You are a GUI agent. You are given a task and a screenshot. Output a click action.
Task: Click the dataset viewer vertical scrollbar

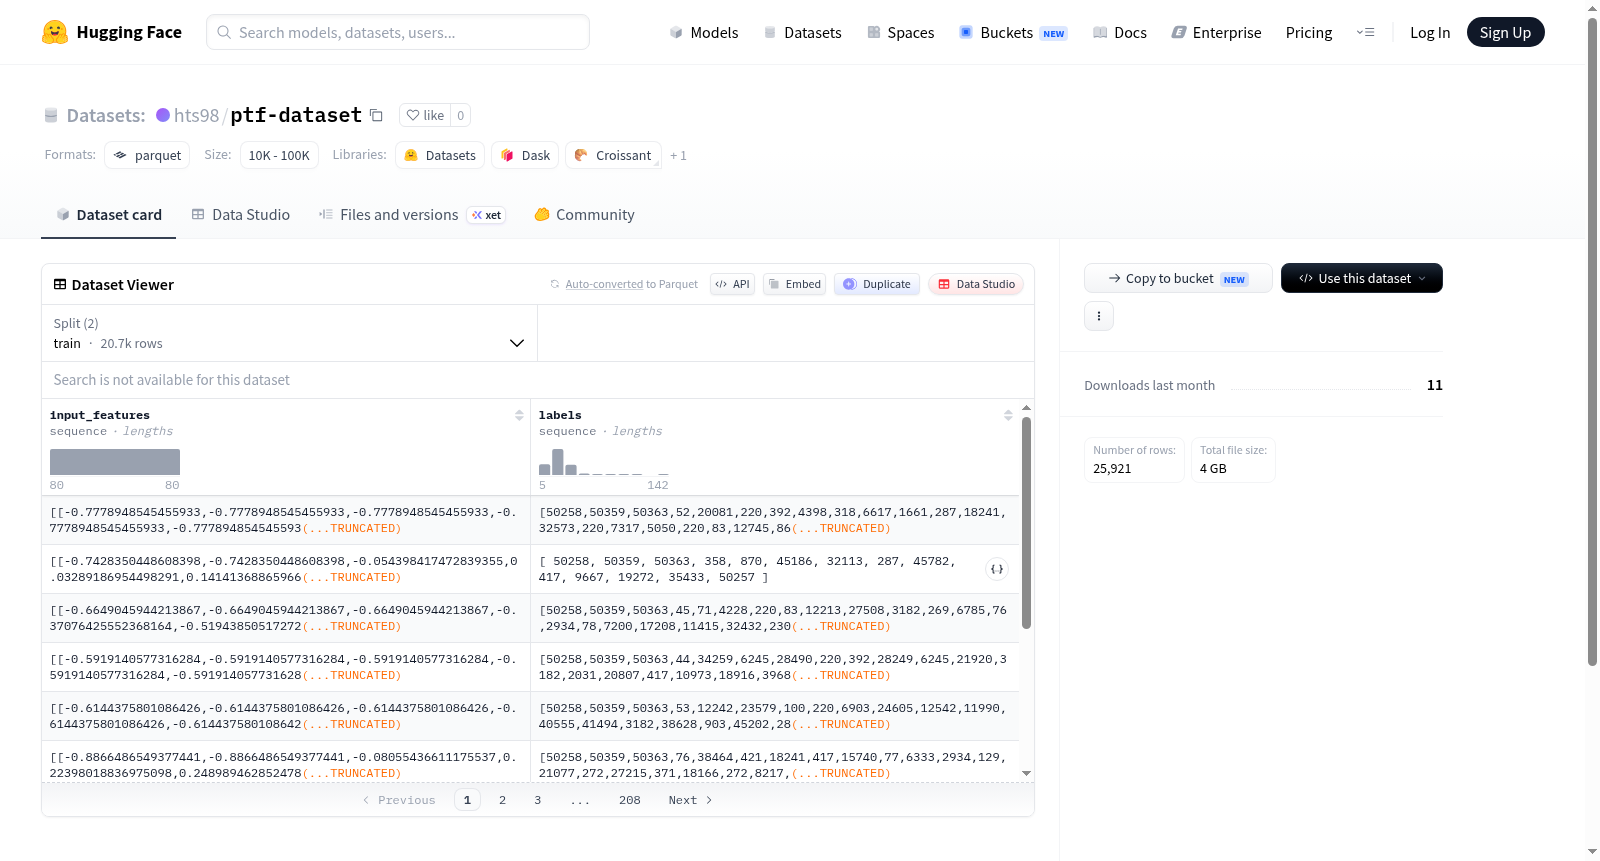click(x=1026, y=523)
